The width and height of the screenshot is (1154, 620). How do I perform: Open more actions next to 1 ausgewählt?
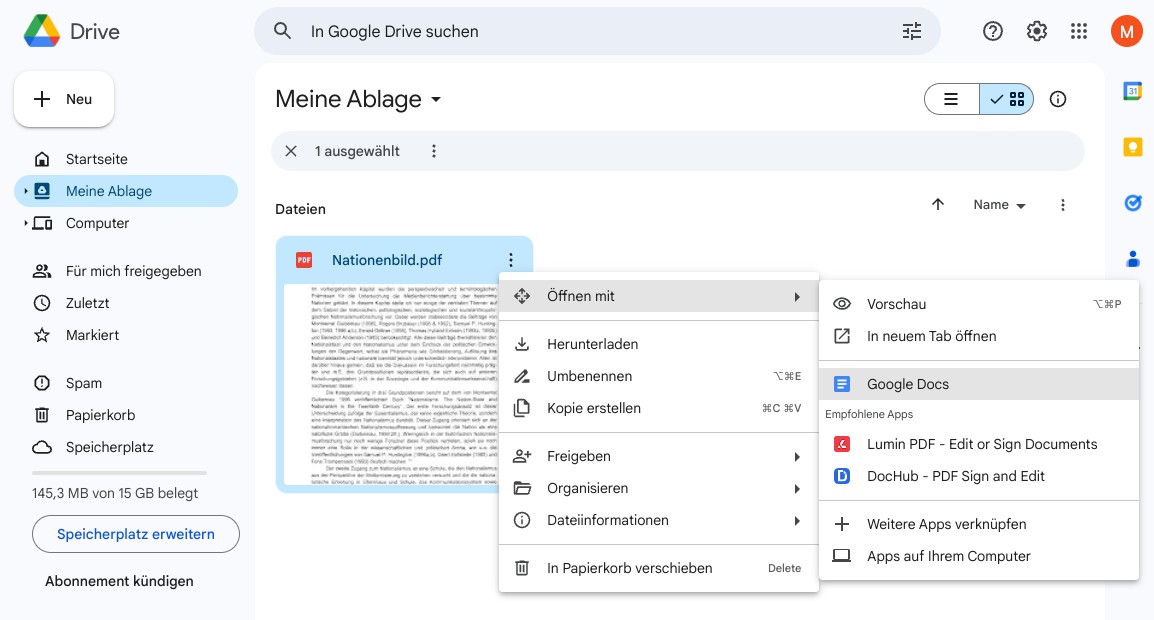pyautogui.click(x=433, y=151)
